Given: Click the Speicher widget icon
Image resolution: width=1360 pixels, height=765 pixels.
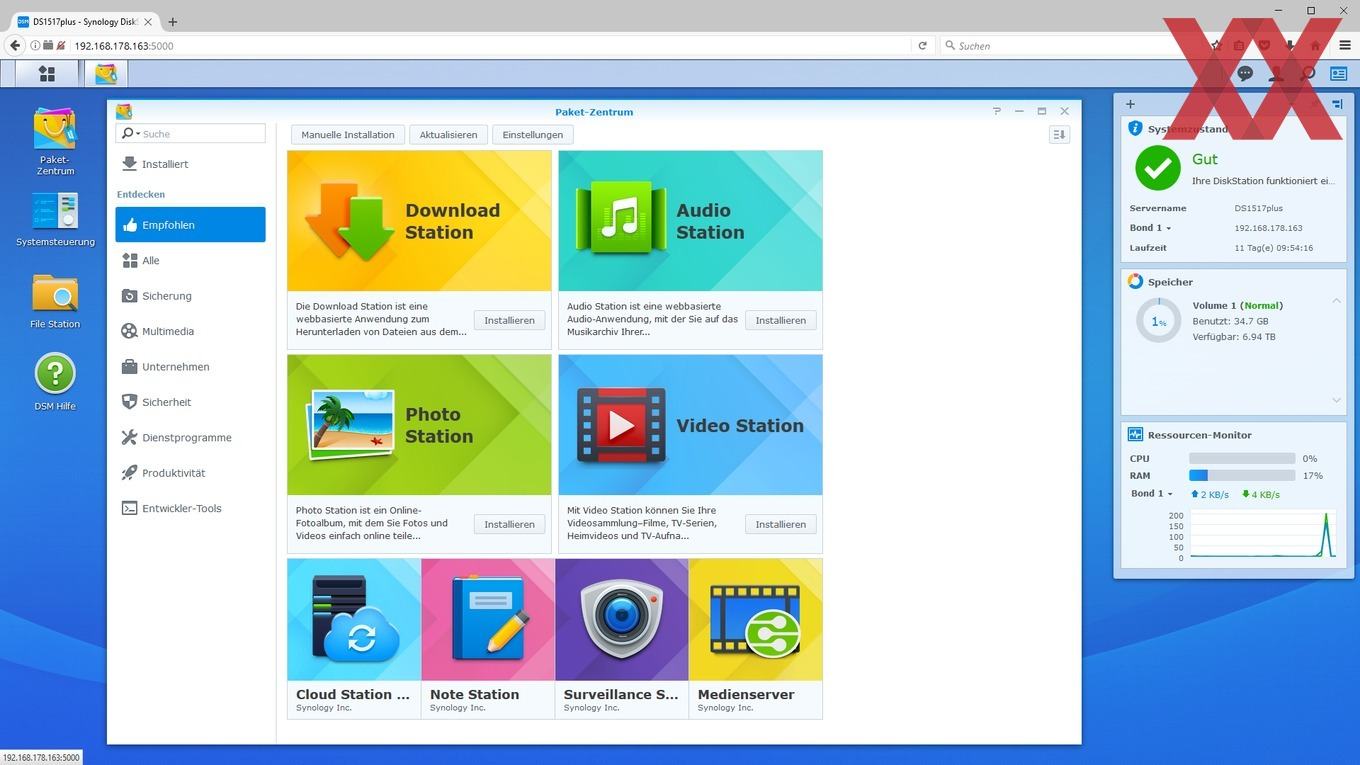Looking at the screenshot, I should [1135, 281].
